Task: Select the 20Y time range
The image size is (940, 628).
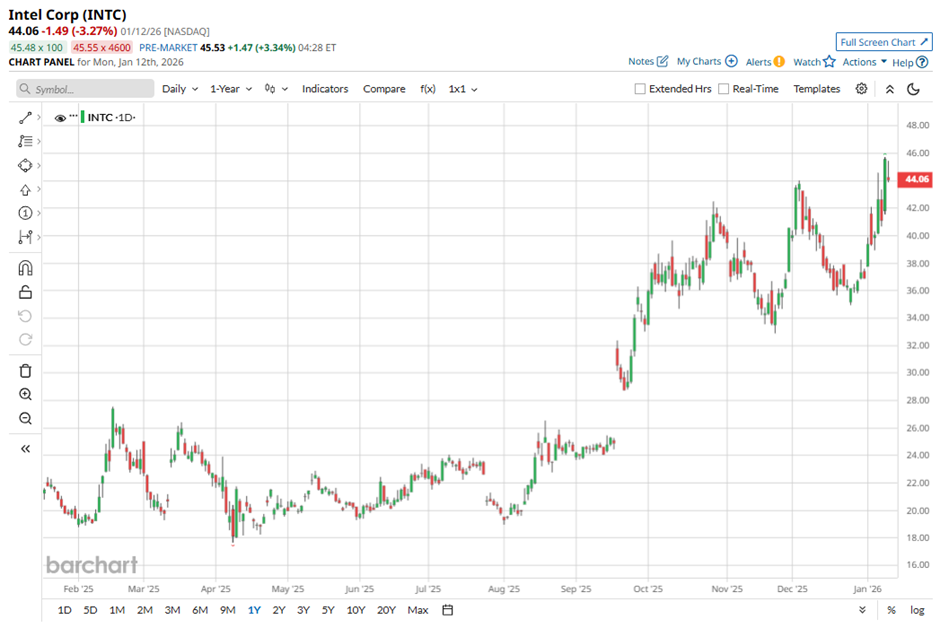Action: point(387,610)
